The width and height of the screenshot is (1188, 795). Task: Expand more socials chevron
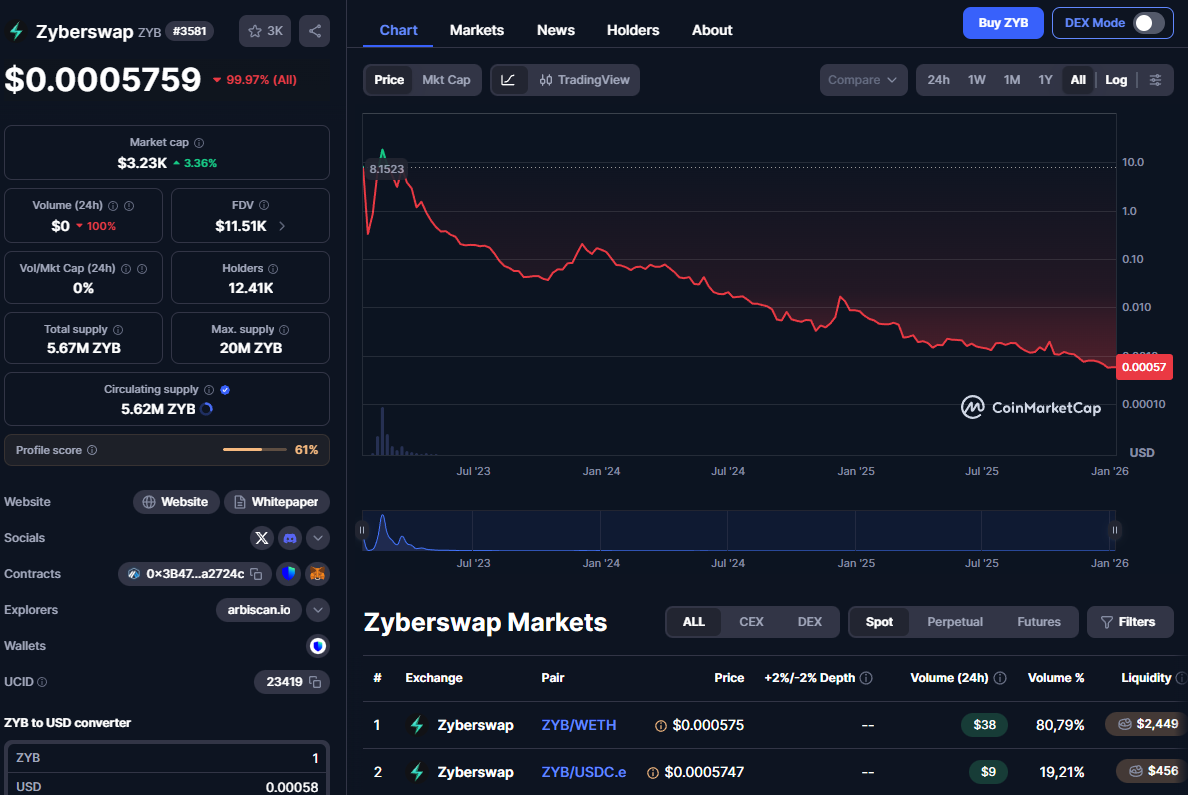pyautogui.click(x=317, y=538)
